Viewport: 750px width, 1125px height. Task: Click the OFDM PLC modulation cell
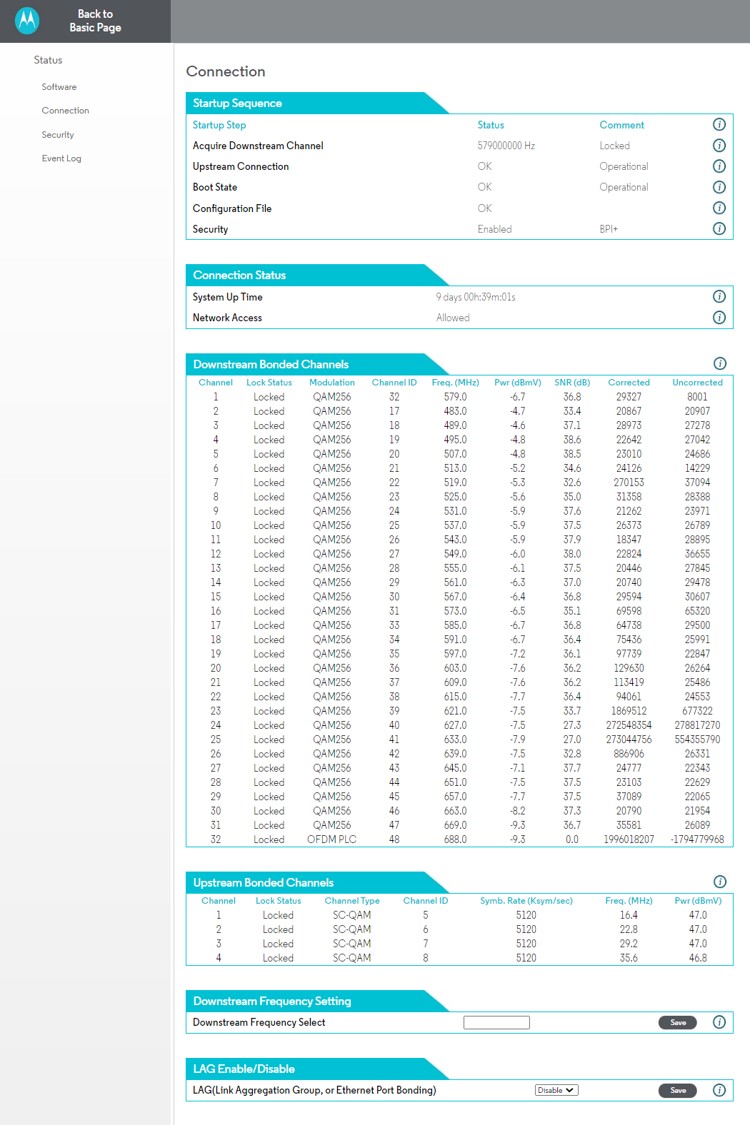click(x=332, y=839)
